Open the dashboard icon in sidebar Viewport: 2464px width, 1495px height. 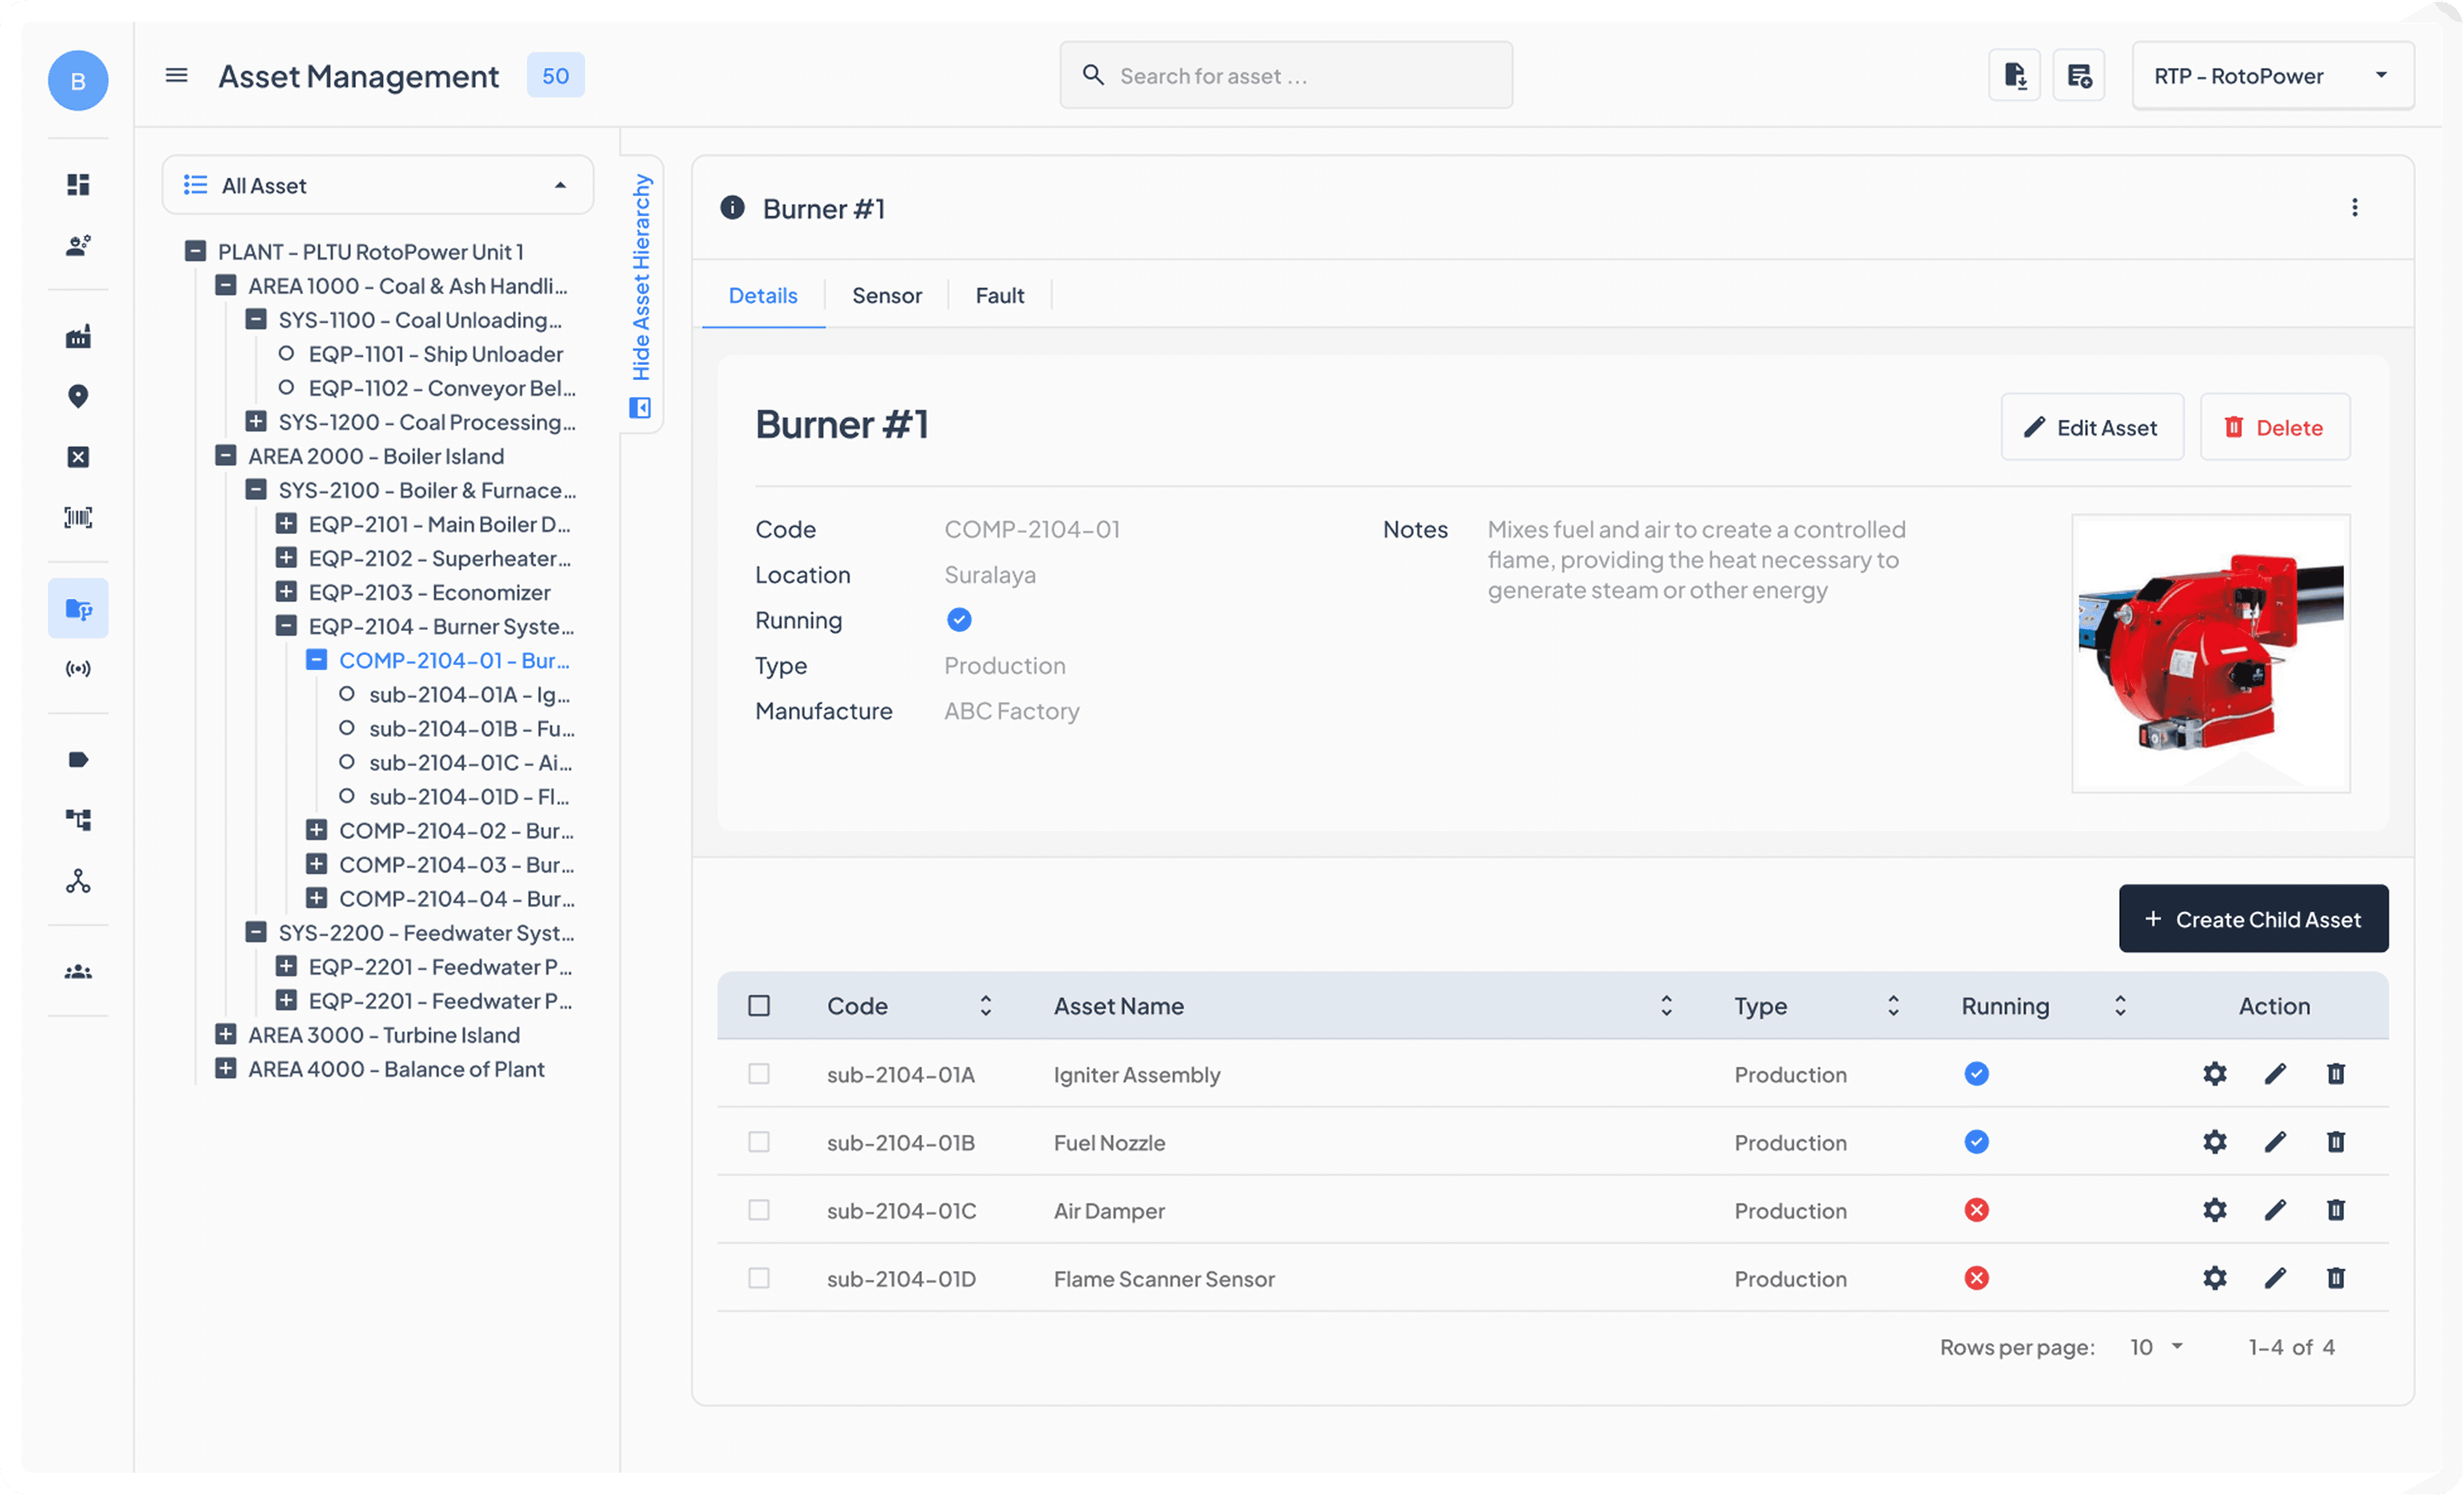pyautogui.click(x=78, y=184)
